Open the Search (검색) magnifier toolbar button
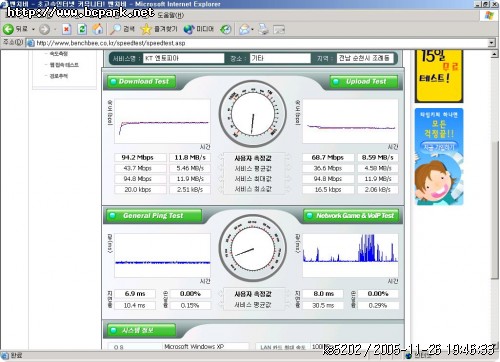The width and height of the screenshot is (500, 362). click(122, 29)
